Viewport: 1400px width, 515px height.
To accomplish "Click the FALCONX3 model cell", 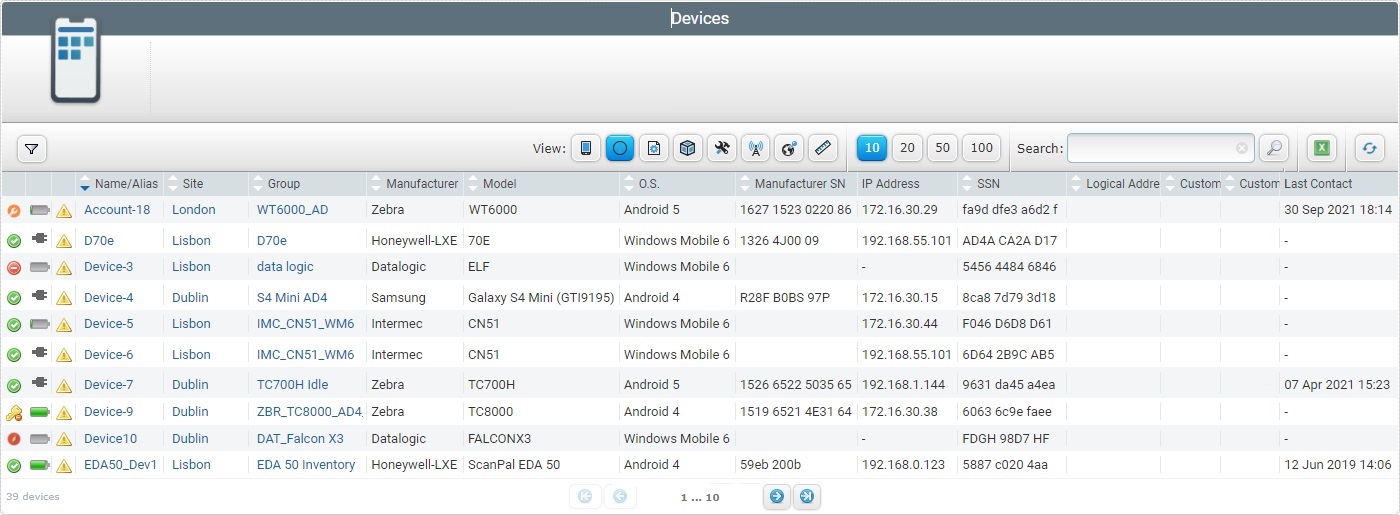I will point(502,439).
